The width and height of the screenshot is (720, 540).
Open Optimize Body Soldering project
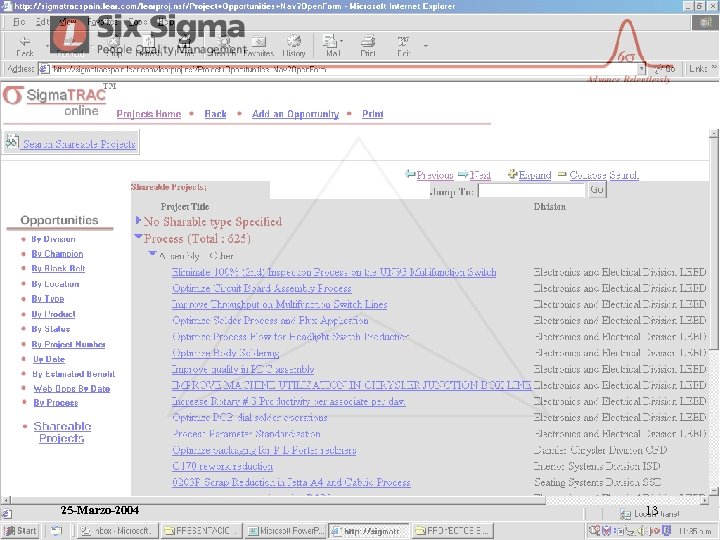point(225,353)
